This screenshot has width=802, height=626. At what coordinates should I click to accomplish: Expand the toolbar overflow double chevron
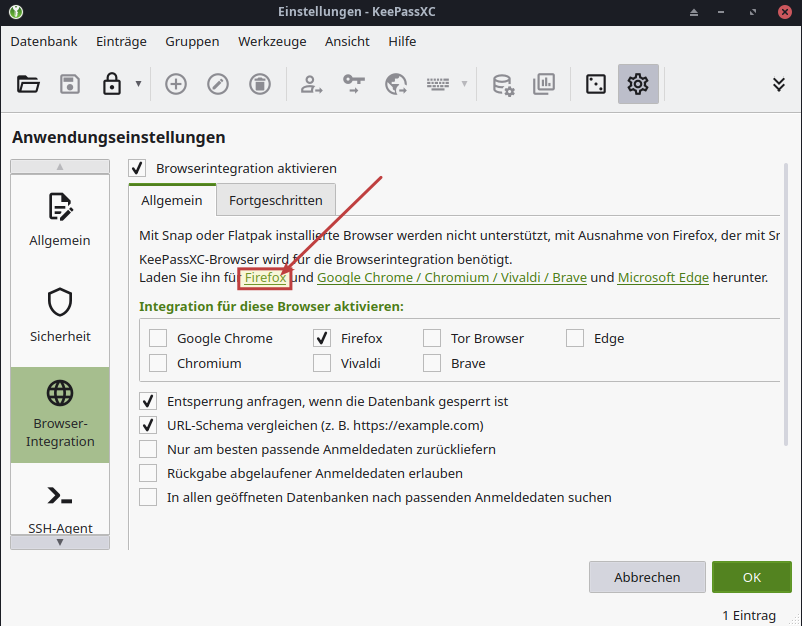point(778,84)
